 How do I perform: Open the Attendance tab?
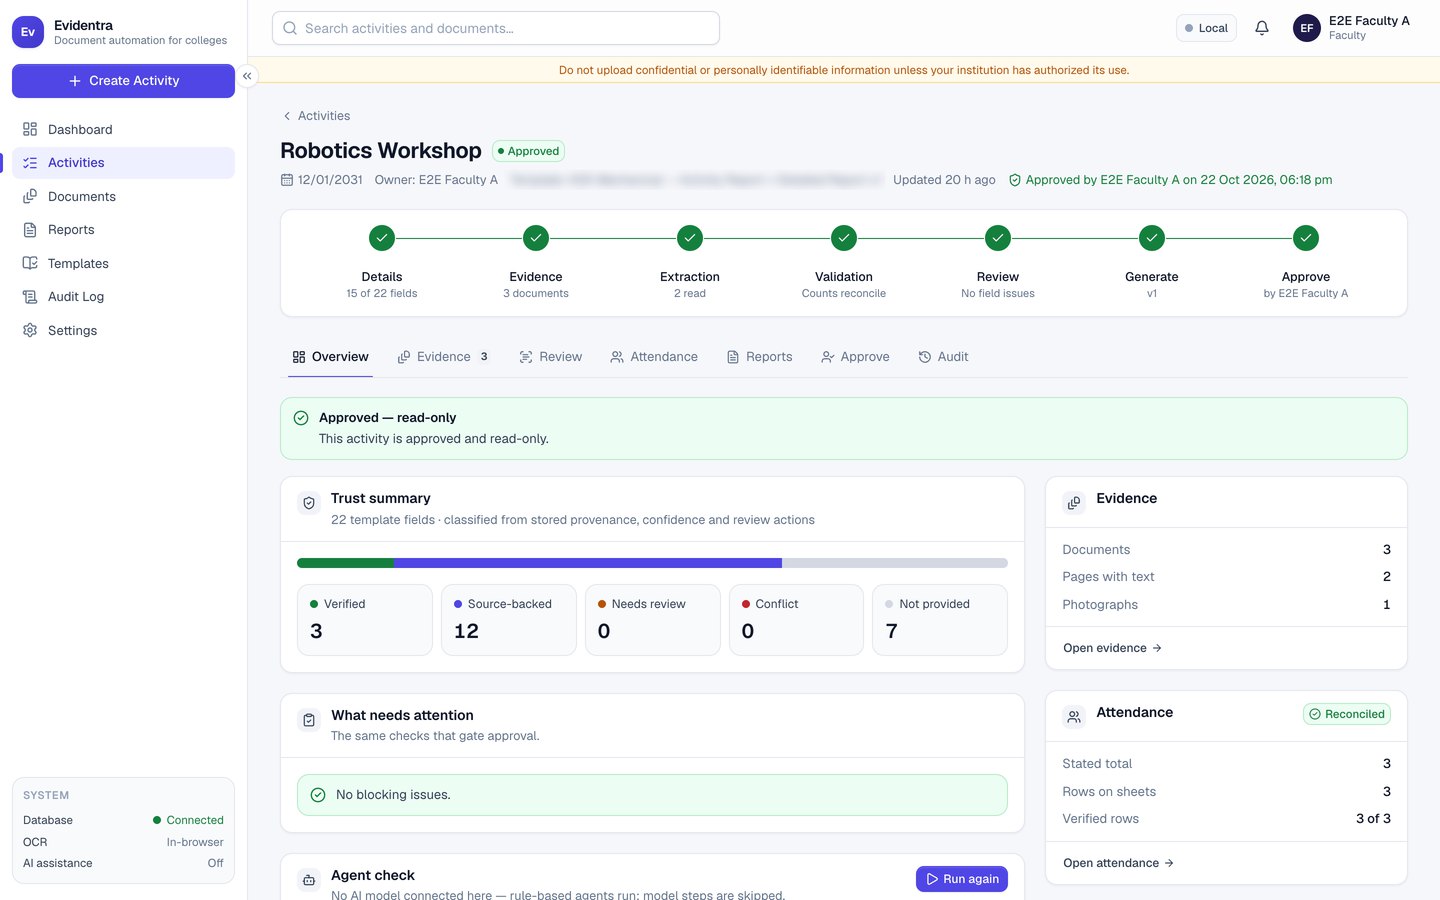[654, 357]
